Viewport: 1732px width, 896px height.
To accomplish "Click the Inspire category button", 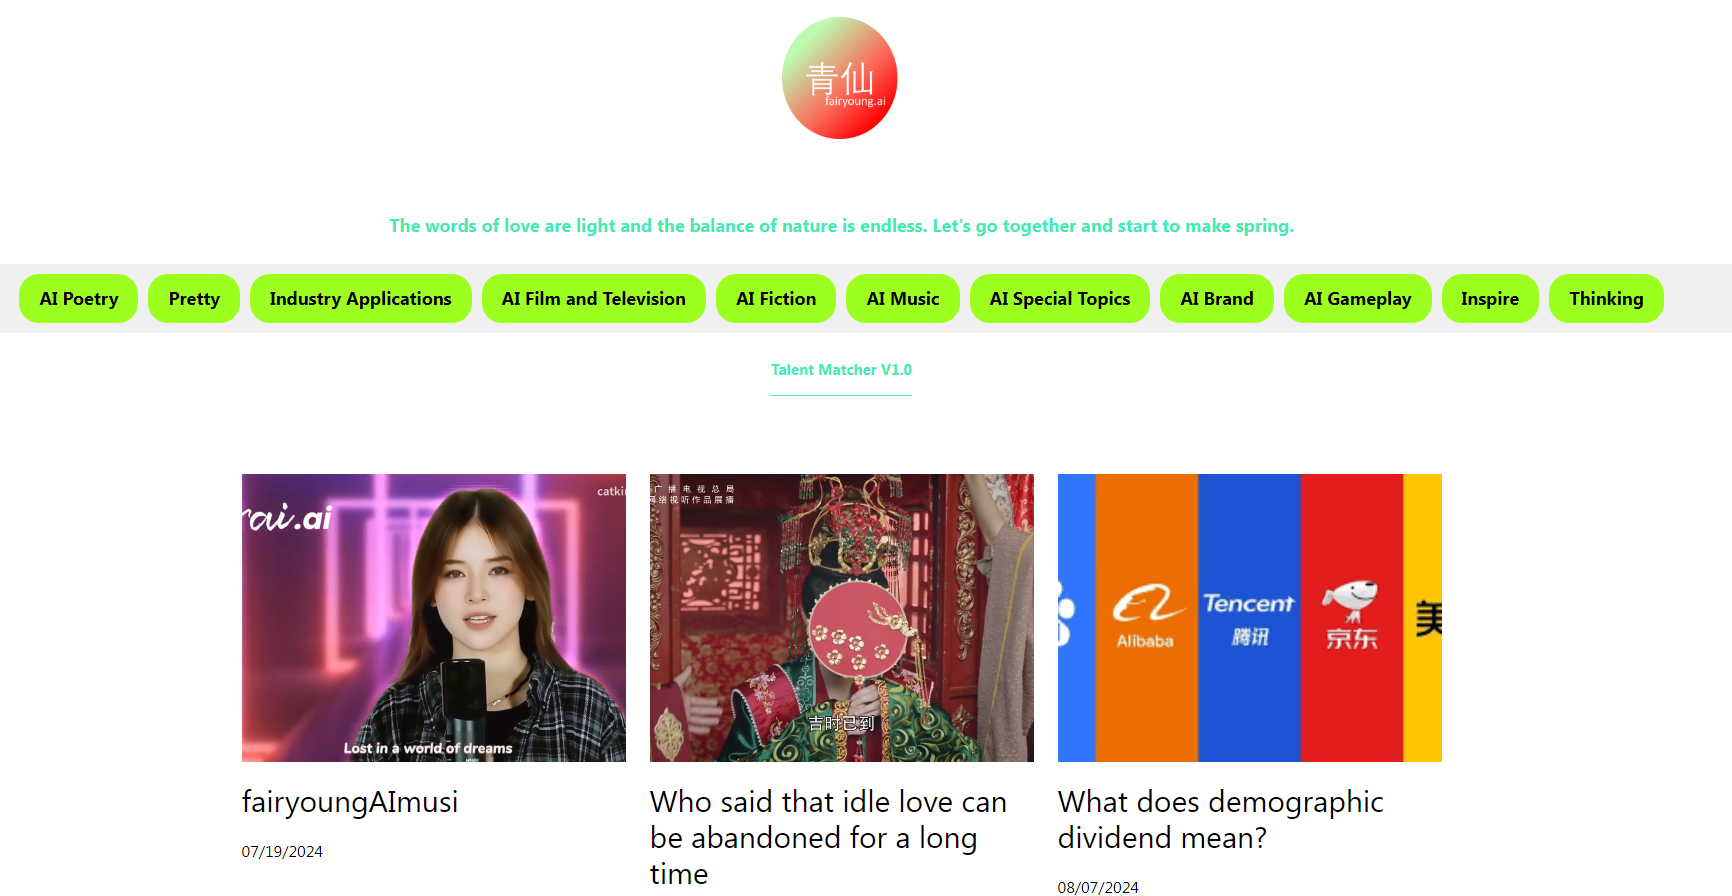I will pos(1490,299).
